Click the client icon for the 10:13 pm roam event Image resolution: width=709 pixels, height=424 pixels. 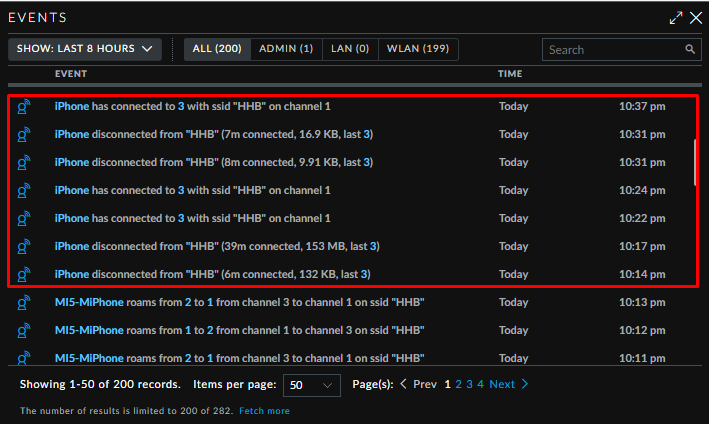(x=24, y=303)
